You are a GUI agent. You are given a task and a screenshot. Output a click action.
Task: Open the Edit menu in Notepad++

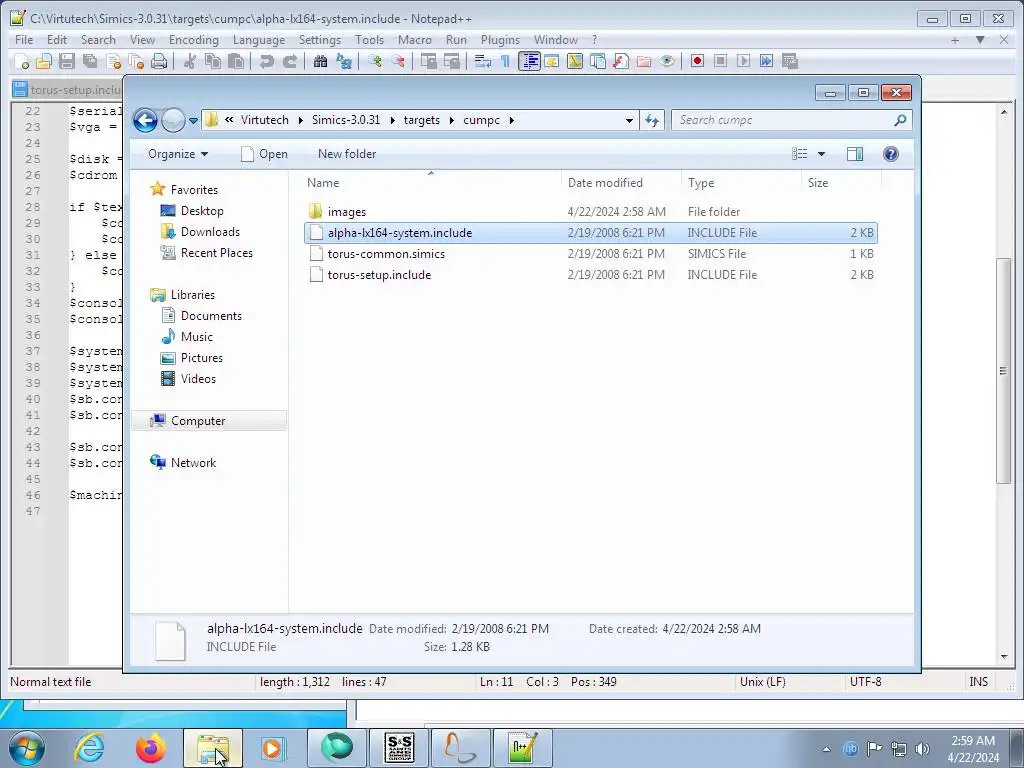(x=57, y=40)
